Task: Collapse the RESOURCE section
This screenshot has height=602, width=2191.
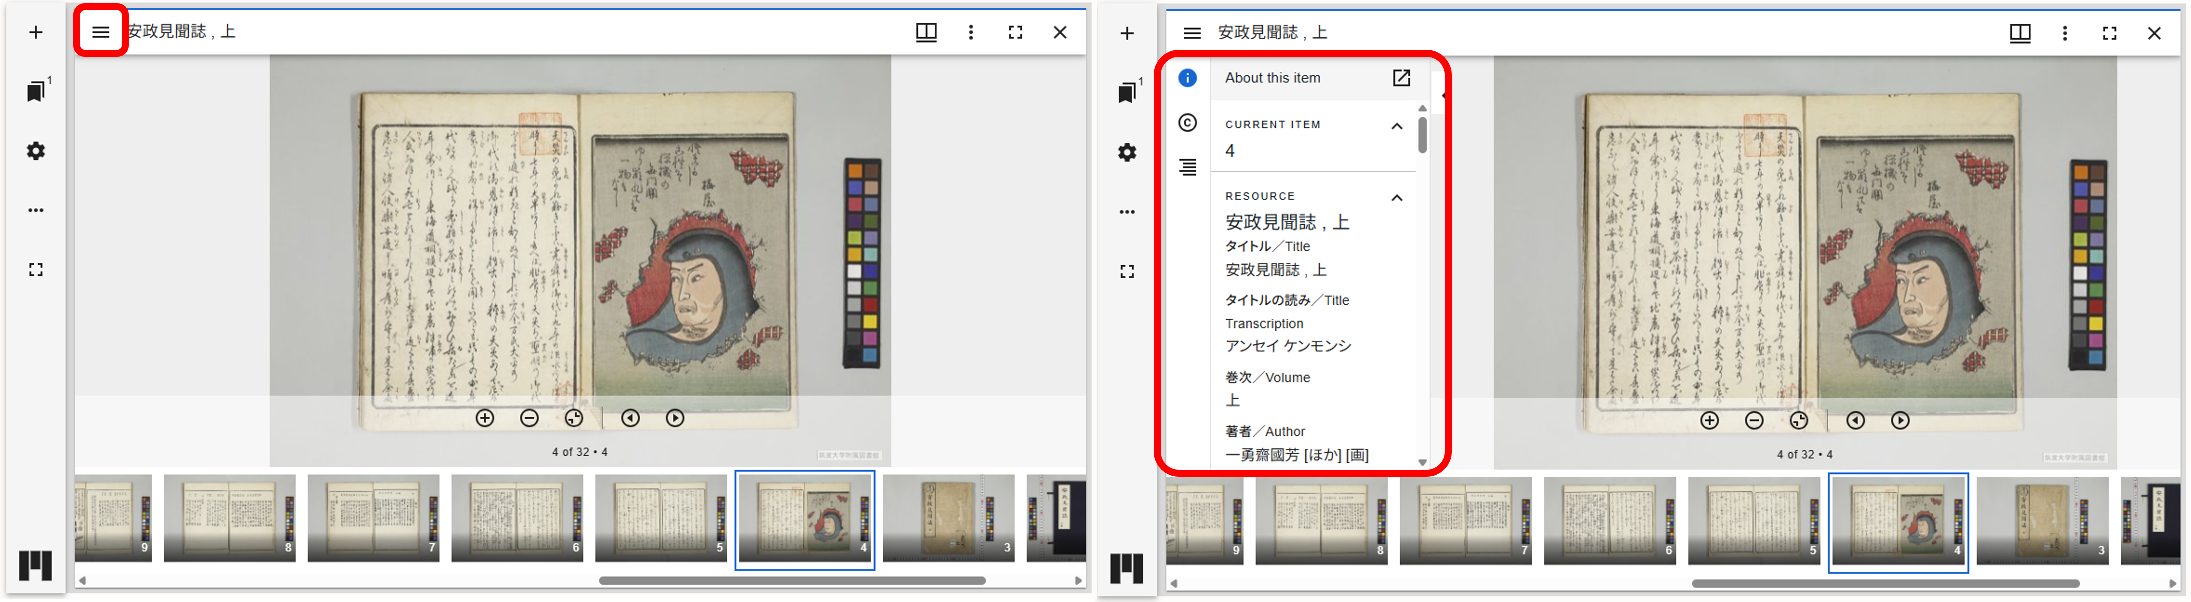Action: 1397,198
